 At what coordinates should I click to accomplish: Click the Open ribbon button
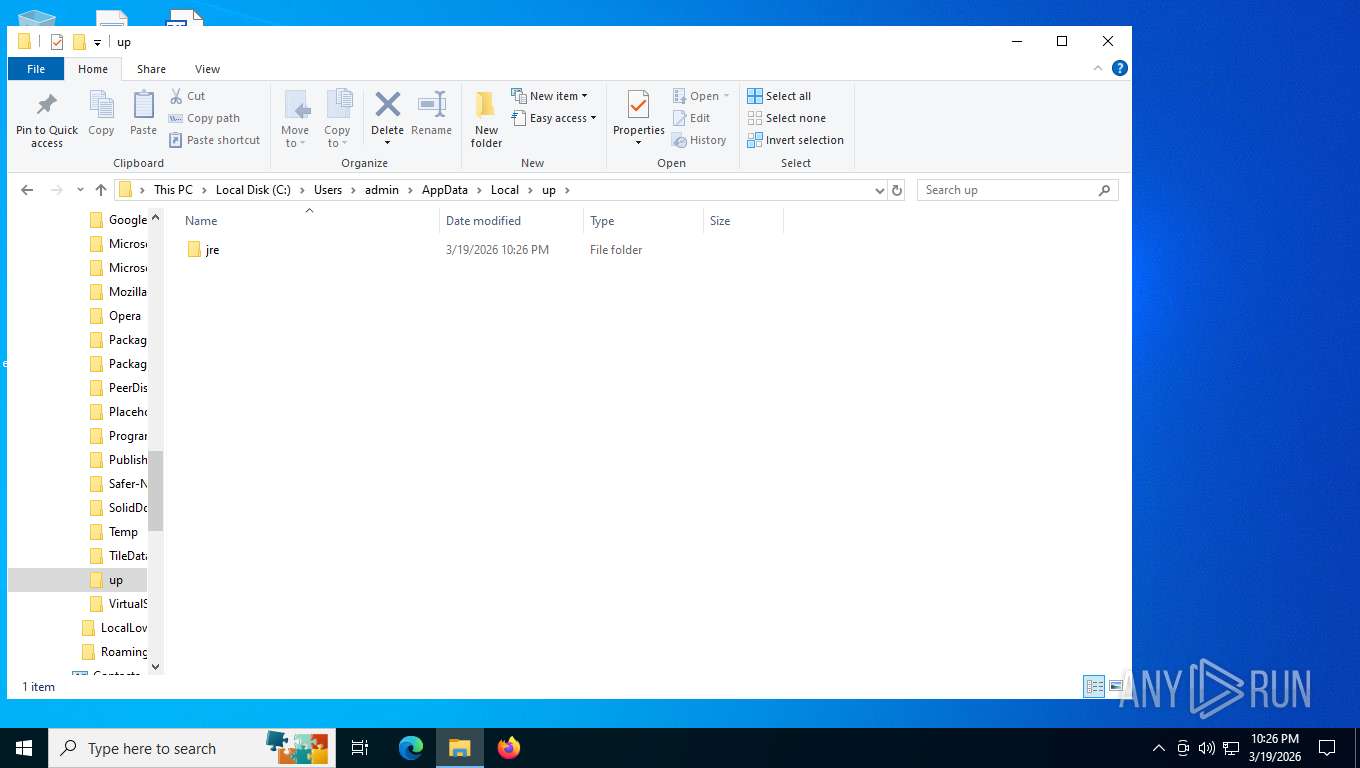701,96
